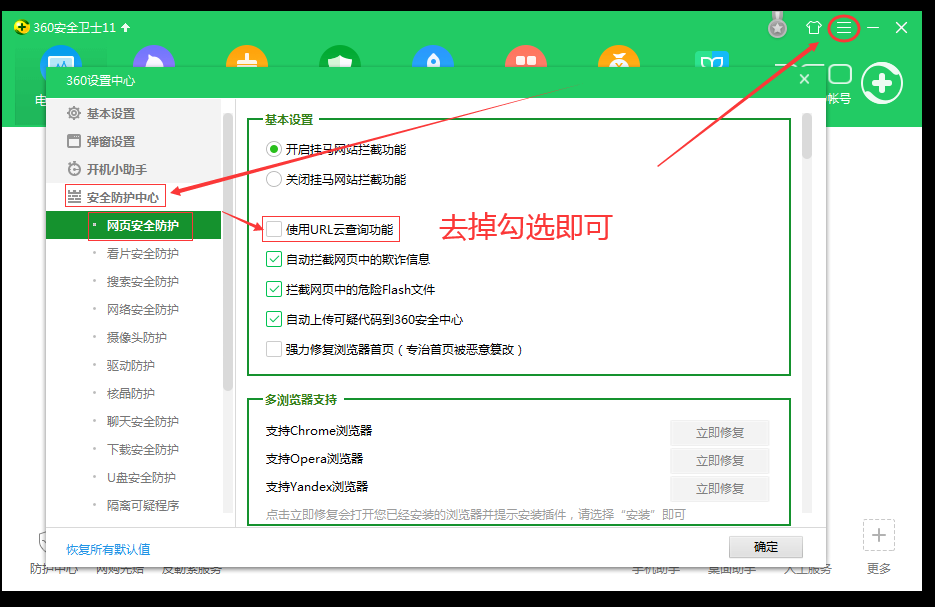
Task: Toggle 使用URL云查询功能 checkbox
Action: 274,229
